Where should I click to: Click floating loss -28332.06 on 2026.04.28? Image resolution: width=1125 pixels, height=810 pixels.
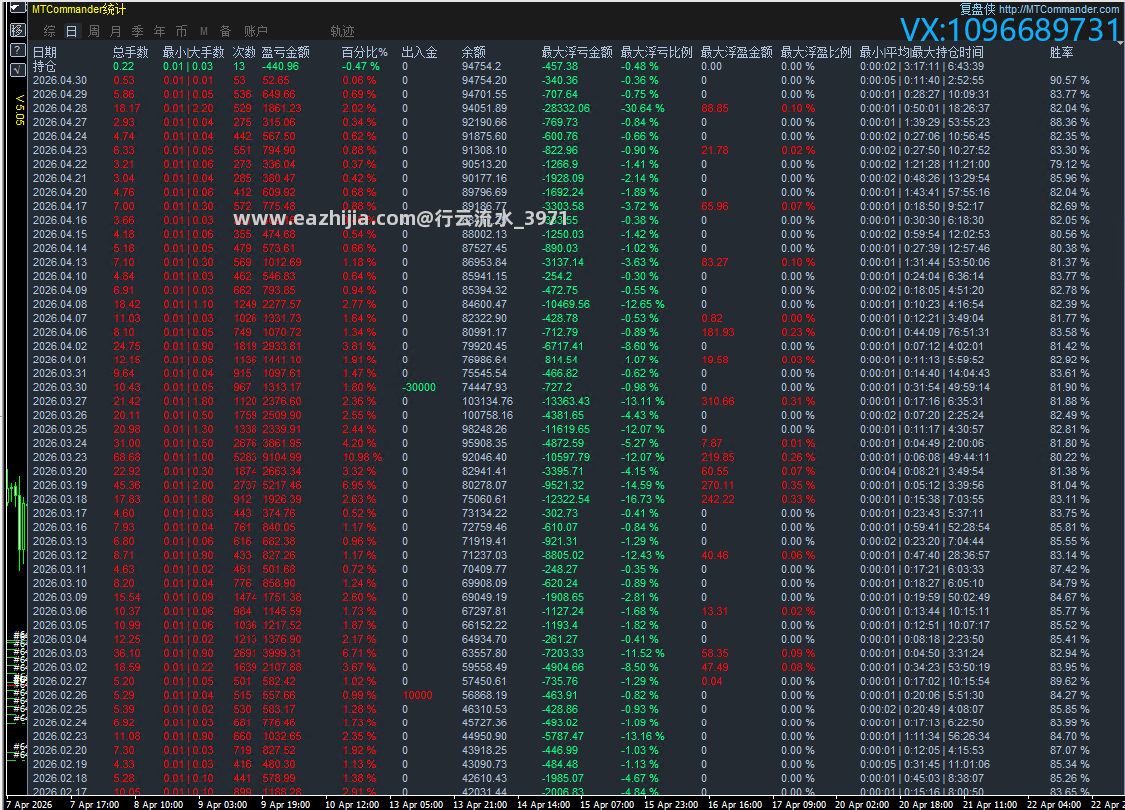tap(566, 108)
